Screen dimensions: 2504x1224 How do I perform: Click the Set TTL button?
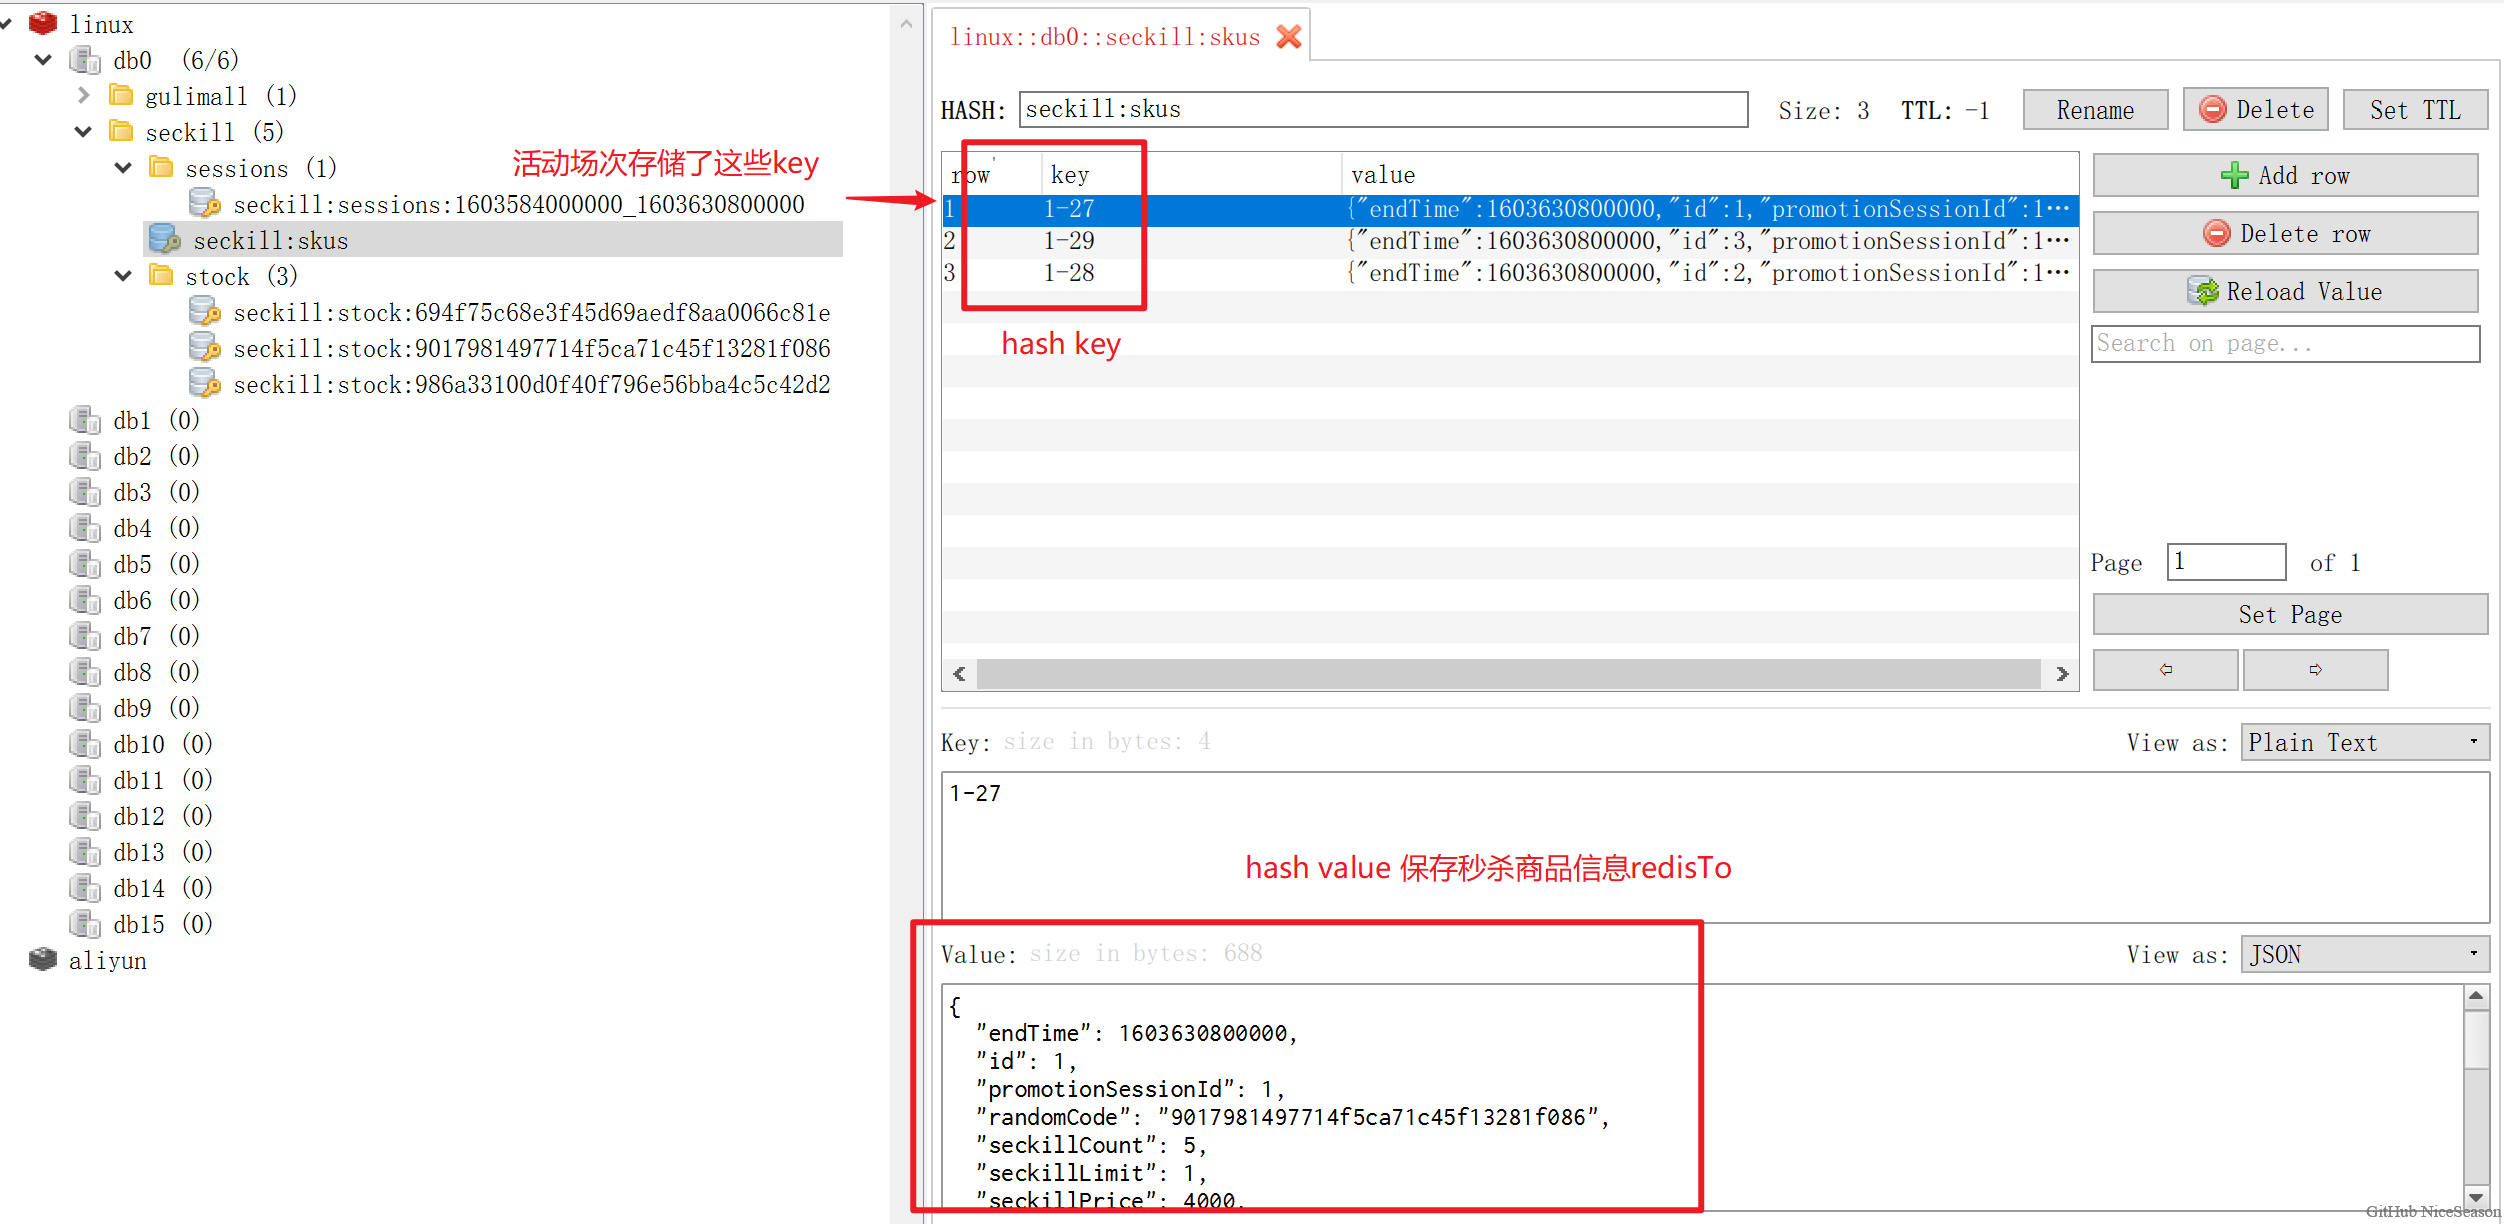pos(2414,110)
